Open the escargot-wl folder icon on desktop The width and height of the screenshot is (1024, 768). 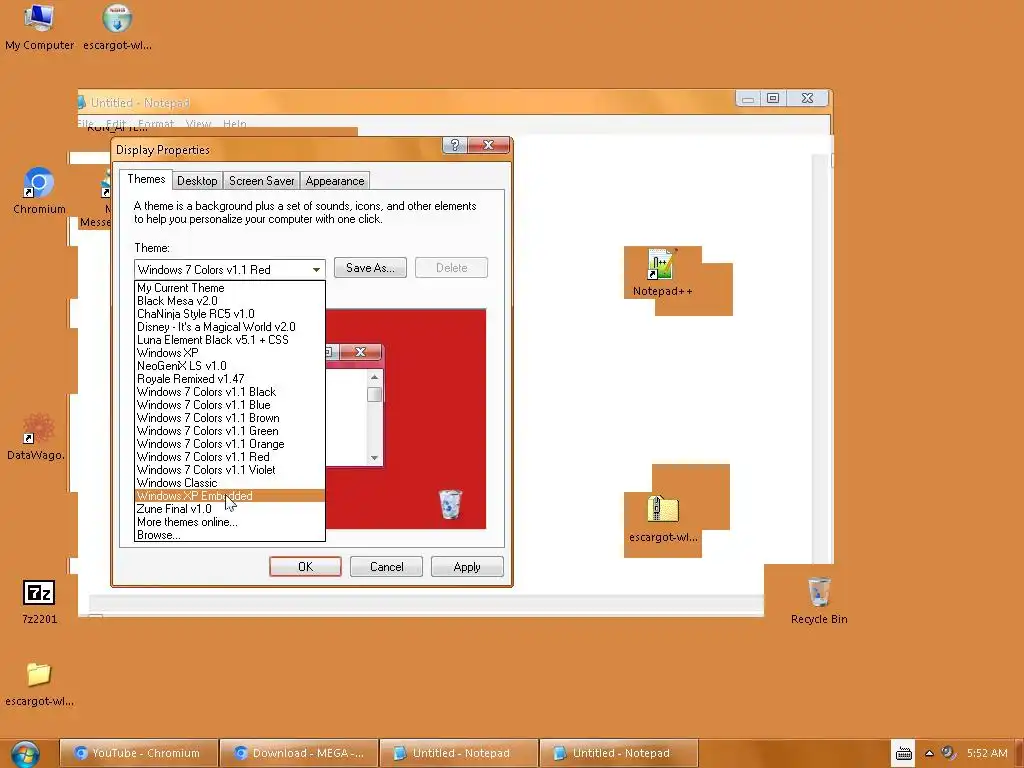(x=39, y=683)
